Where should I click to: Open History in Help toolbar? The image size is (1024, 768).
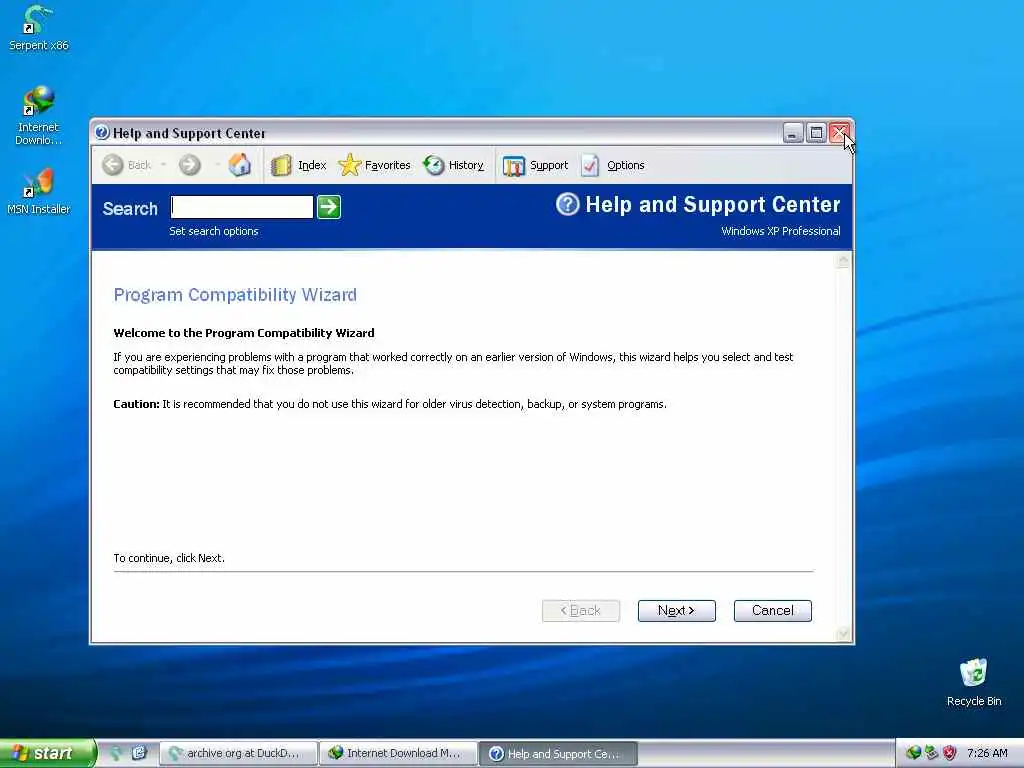(453, 165)
